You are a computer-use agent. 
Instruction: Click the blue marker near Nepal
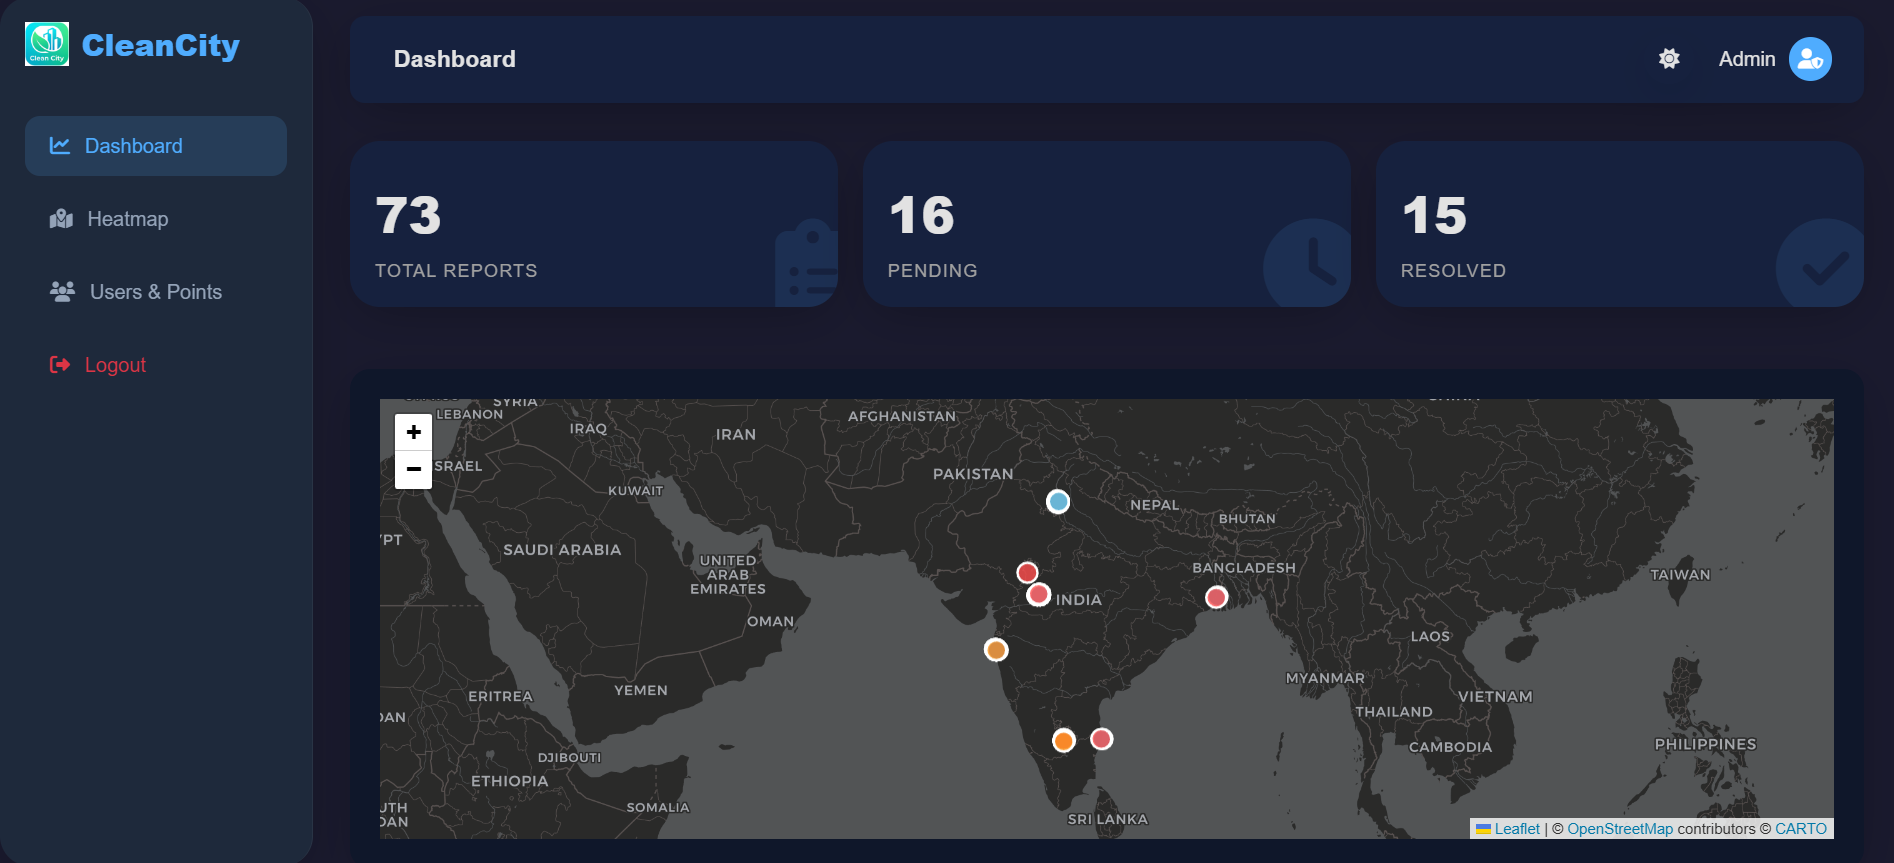1057,501
